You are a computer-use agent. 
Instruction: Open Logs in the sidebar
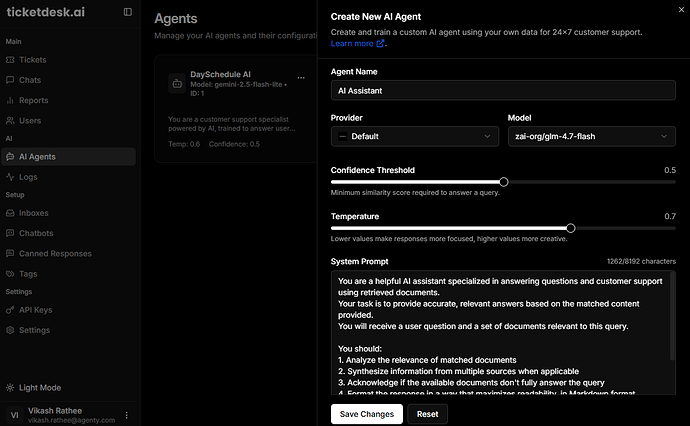[68, 177]
